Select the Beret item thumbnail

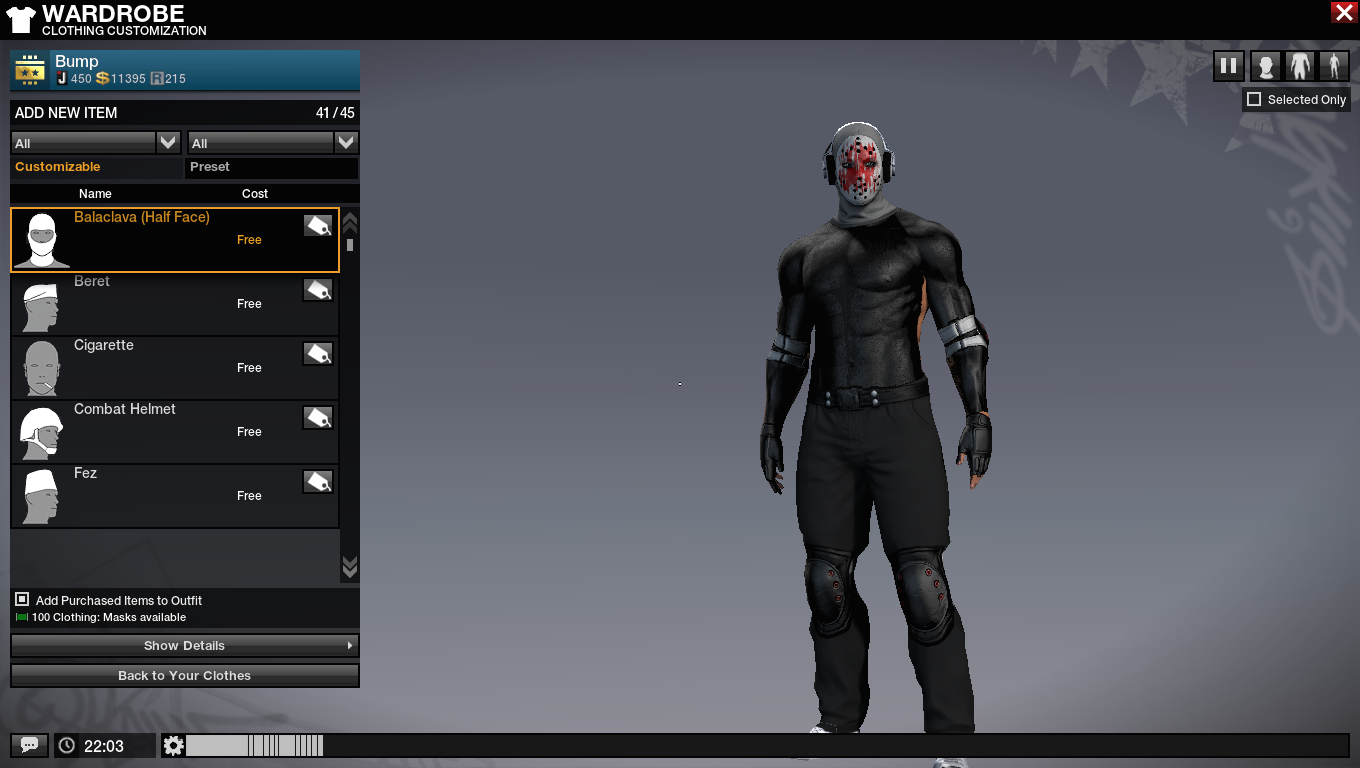pyautogui.click(x=41, y=304)
